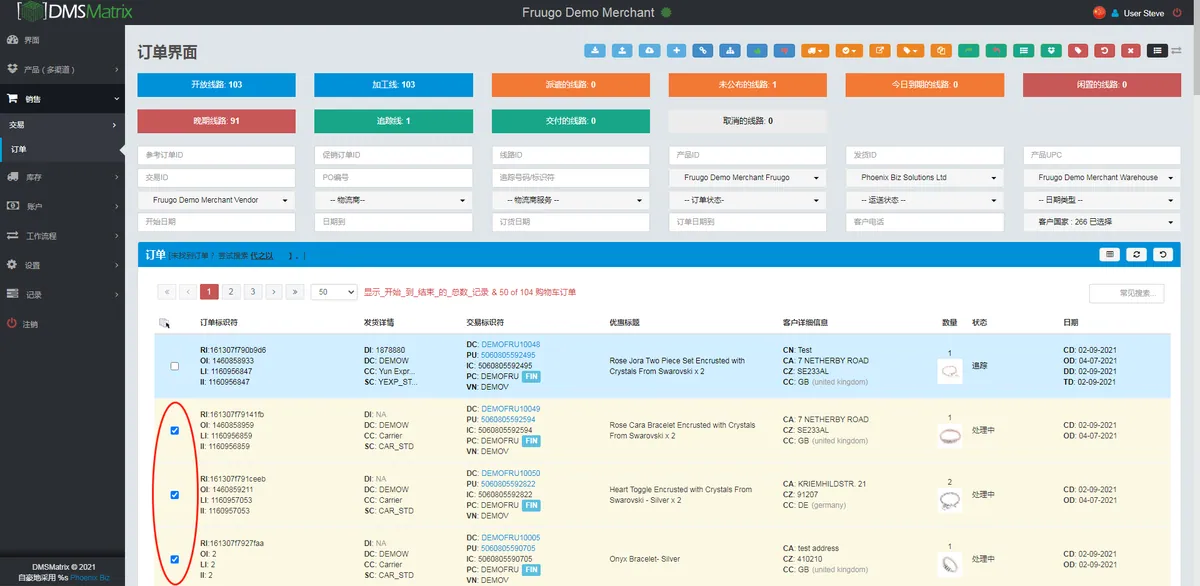Click the chain link toolbar icon
The width and height of the screenshot is (1200, 586).
click(704, 50)
